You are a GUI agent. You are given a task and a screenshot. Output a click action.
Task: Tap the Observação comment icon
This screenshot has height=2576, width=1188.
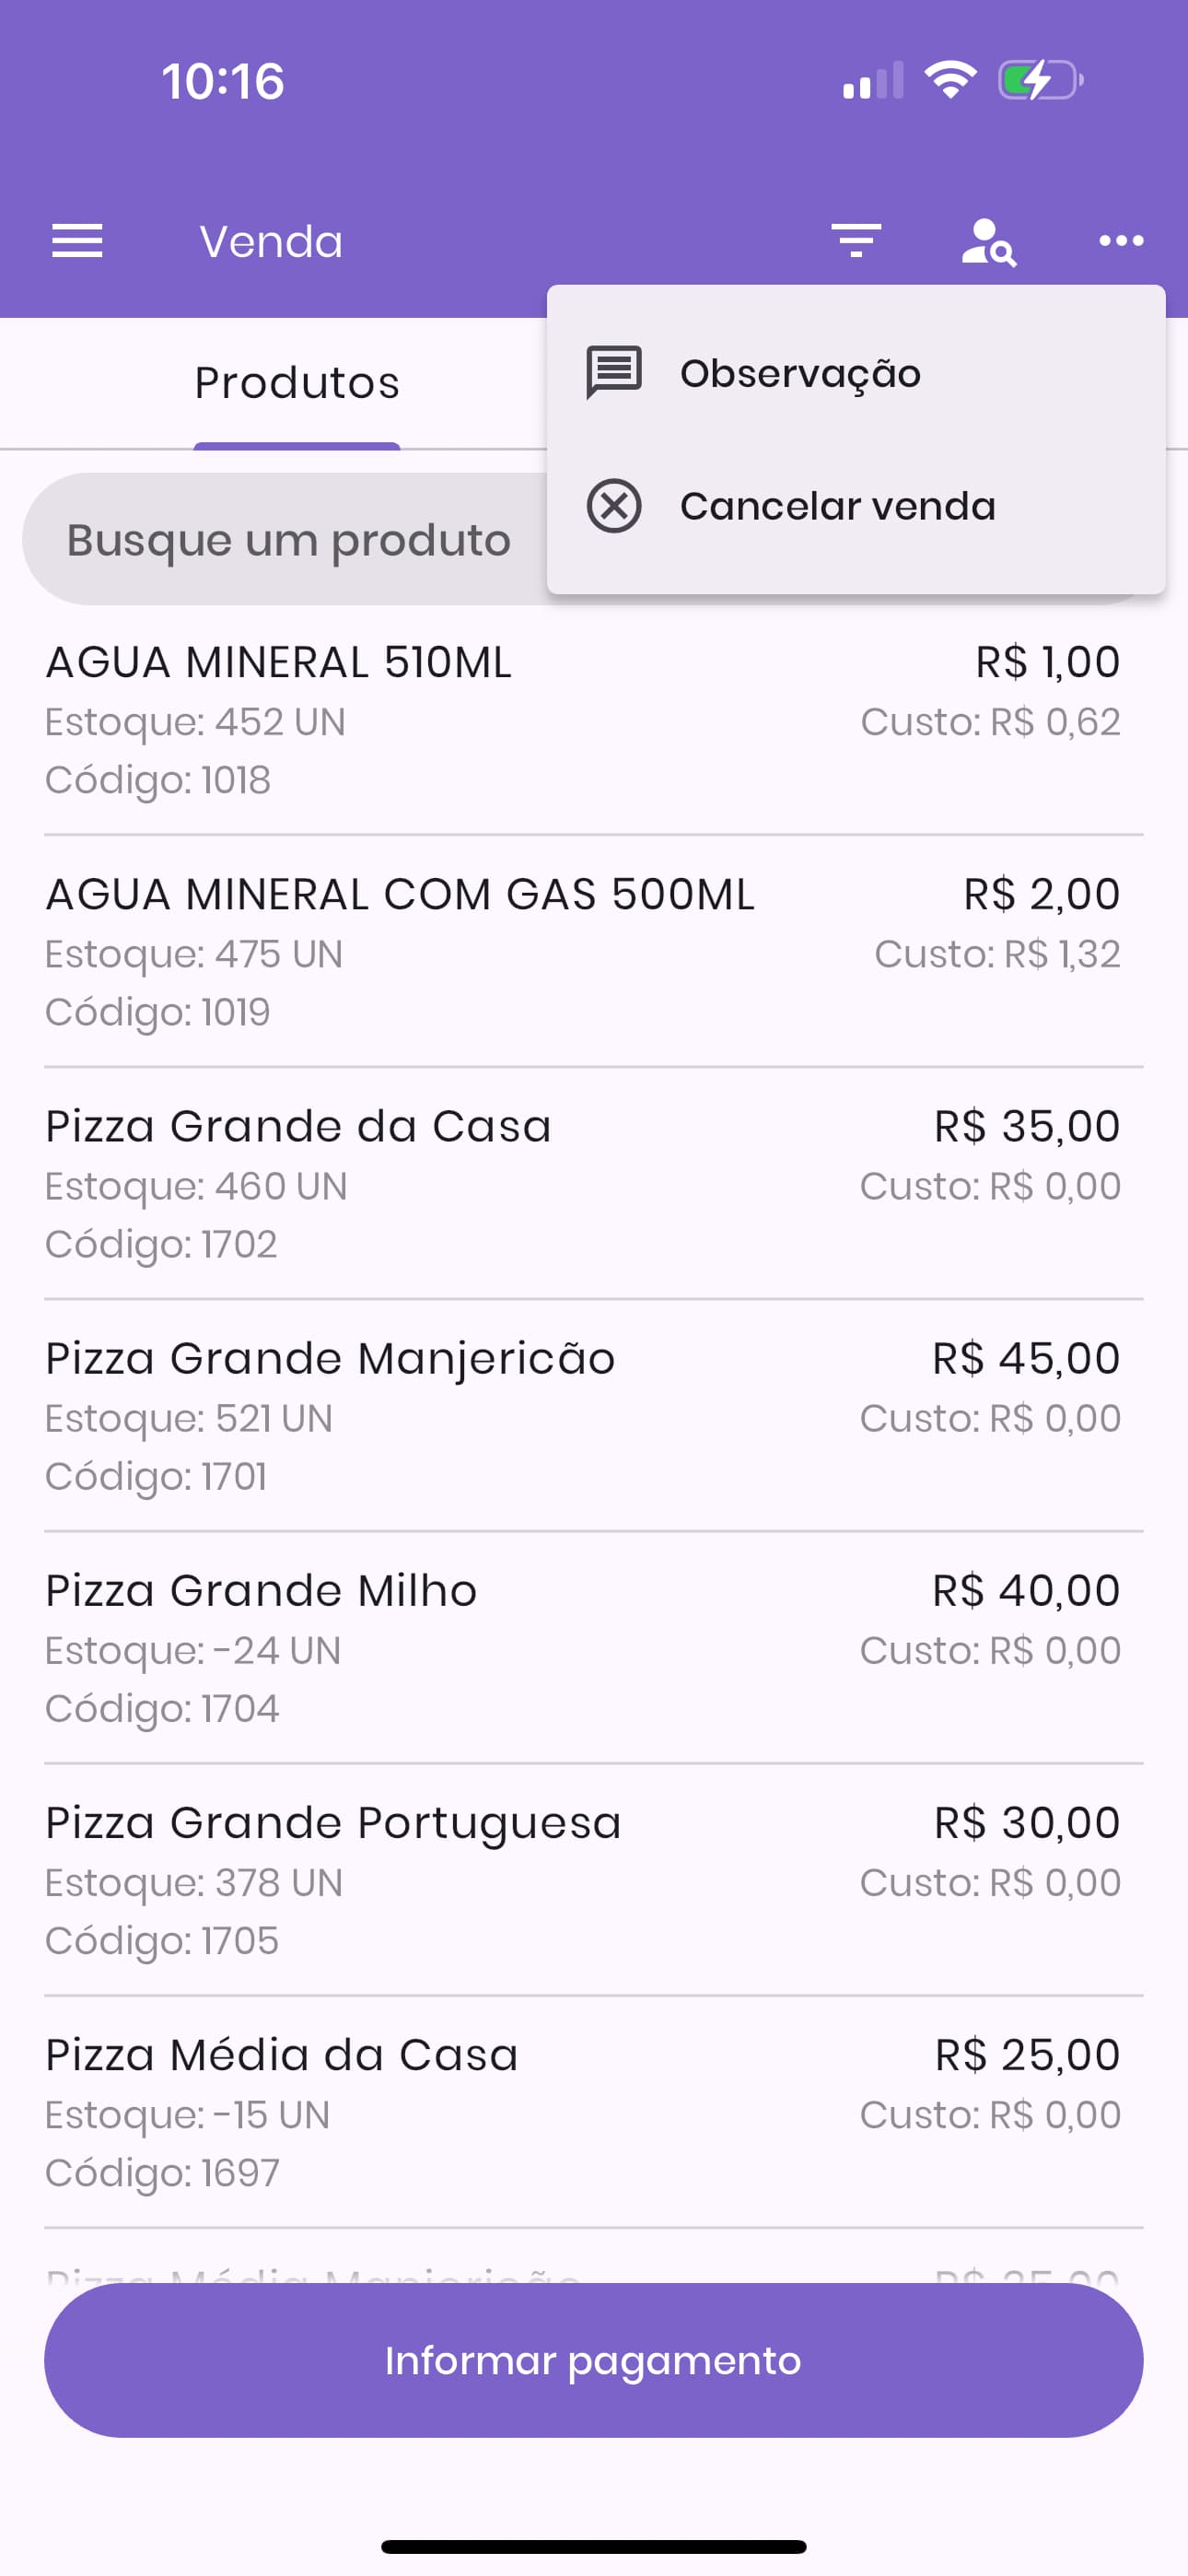click(614, 373)
